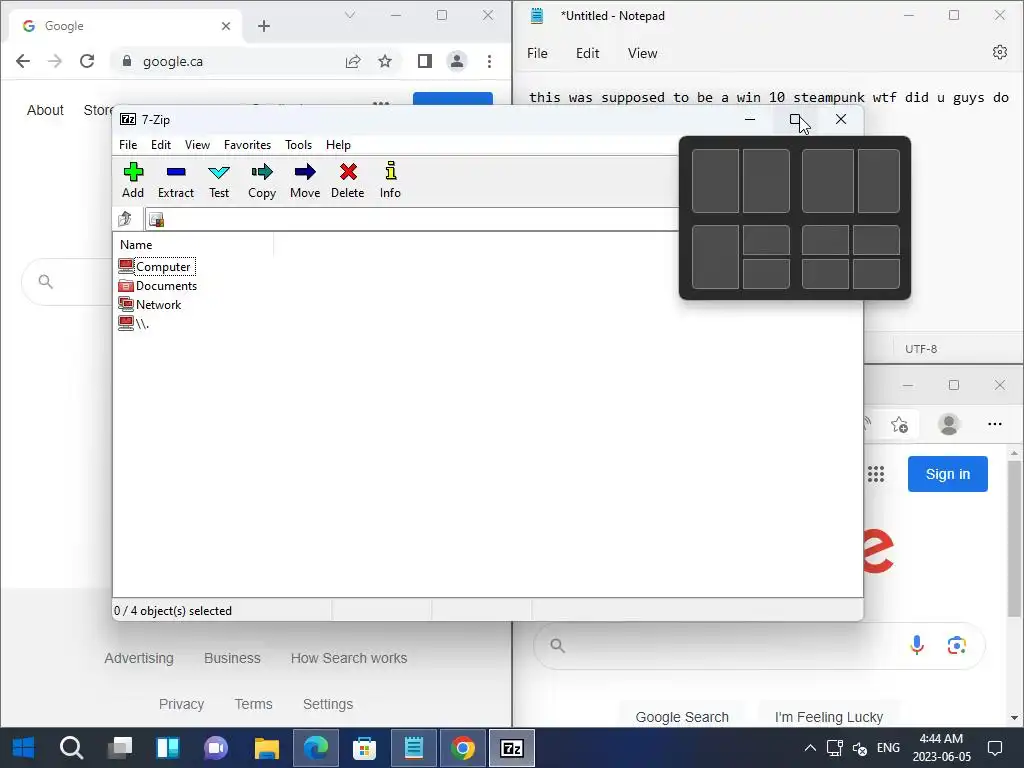The height and width of the screenshot is (768, 1024).
Task: Start voice search microphone in Edge
Action: pyautogui.click(x=917, y=645)
